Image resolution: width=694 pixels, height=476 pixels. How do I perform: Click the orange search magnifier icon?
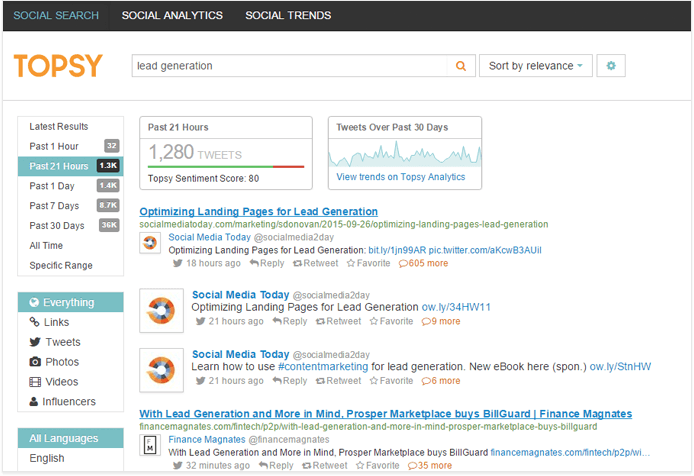(x=461, y=66)
